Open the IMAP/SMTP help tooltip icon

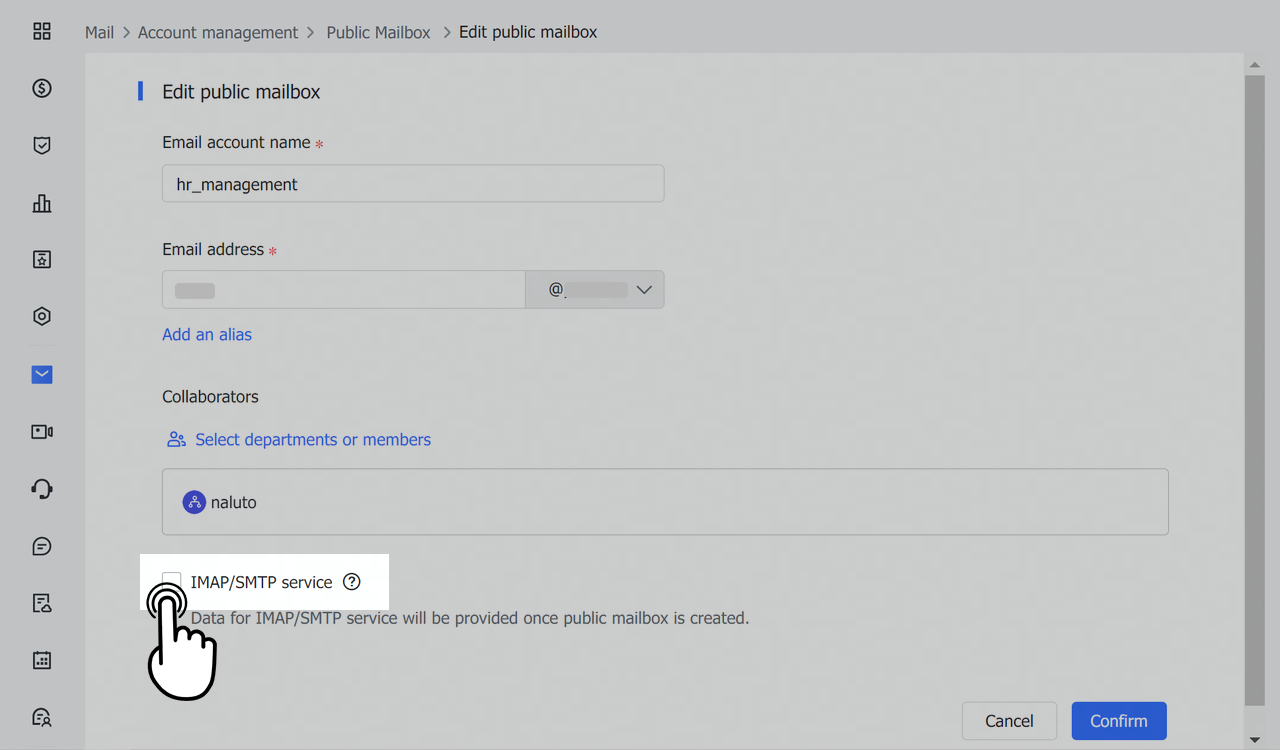tap(351, 581)
